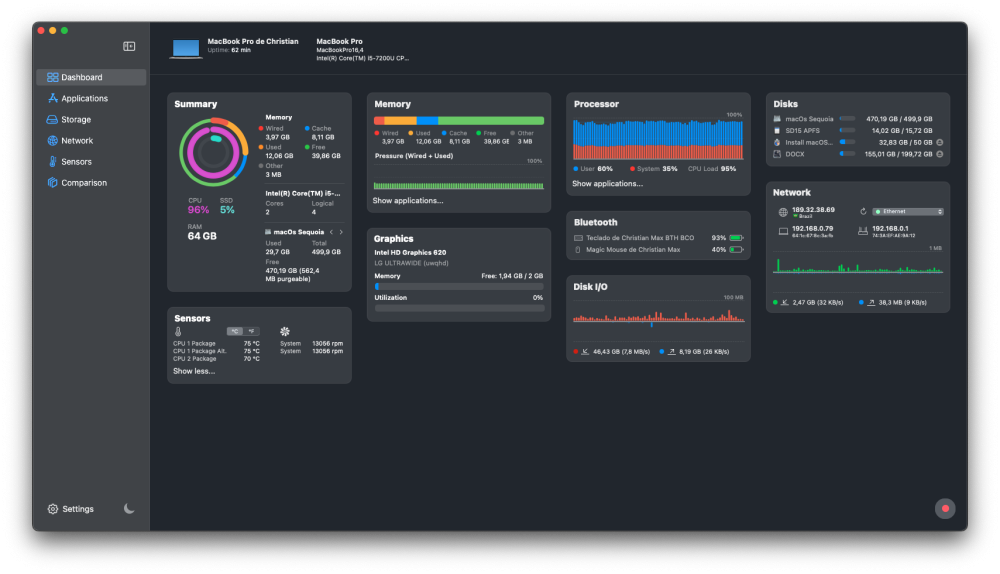The width and height of the screenshot is (1000, 574).
Task: Toggle the sidebar with the panel icon
Action: click(129, 46)
